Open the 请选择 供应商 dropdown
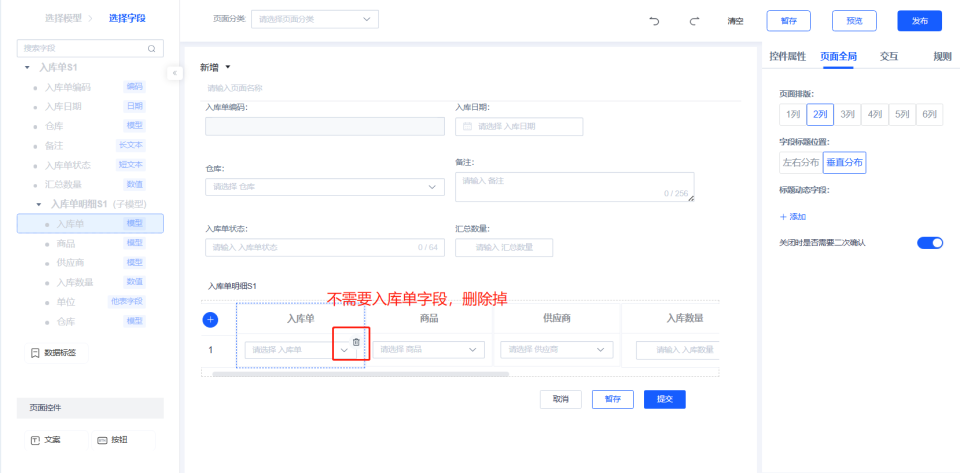The width and height of the screenshot is (960, 473). tap(557, 349)
